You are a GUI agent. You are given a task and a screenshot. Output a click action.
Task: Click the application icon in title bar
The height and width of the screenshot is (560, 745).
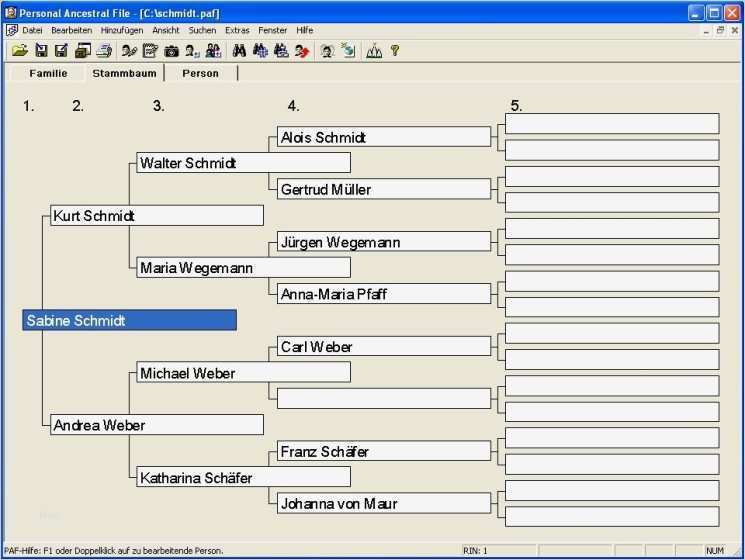pyautogui.click(x=10, y=12)
